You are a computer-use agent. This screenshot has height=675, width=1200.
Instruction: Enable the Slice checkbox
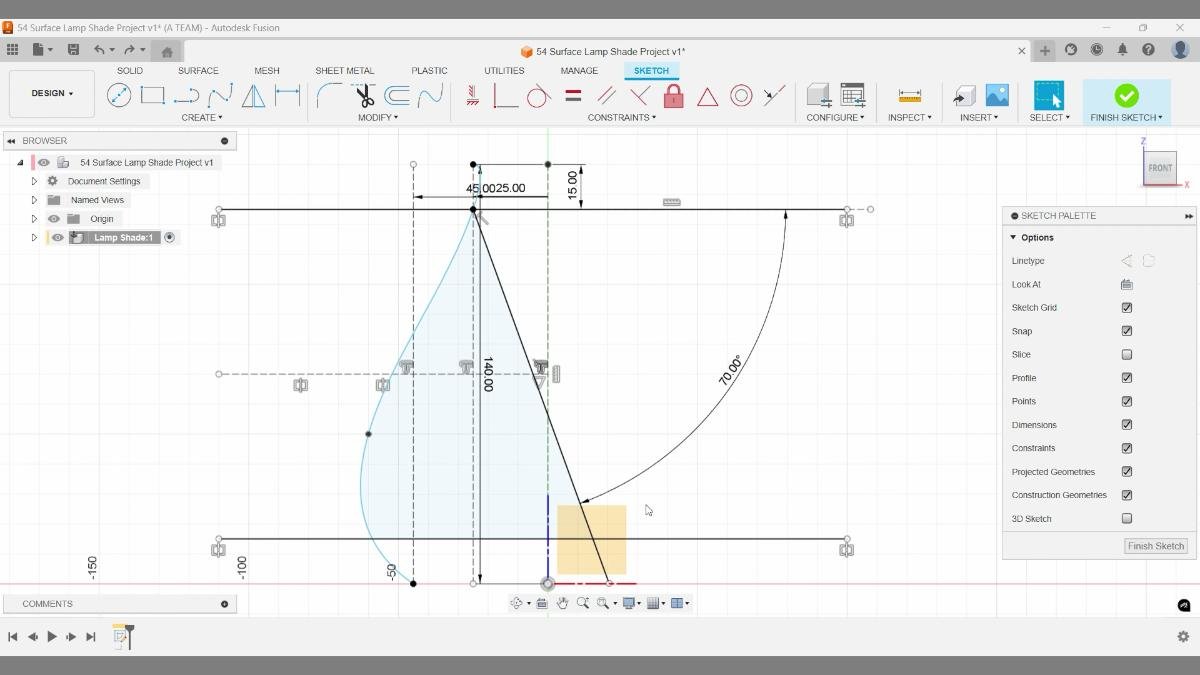tap(1127, 354)
